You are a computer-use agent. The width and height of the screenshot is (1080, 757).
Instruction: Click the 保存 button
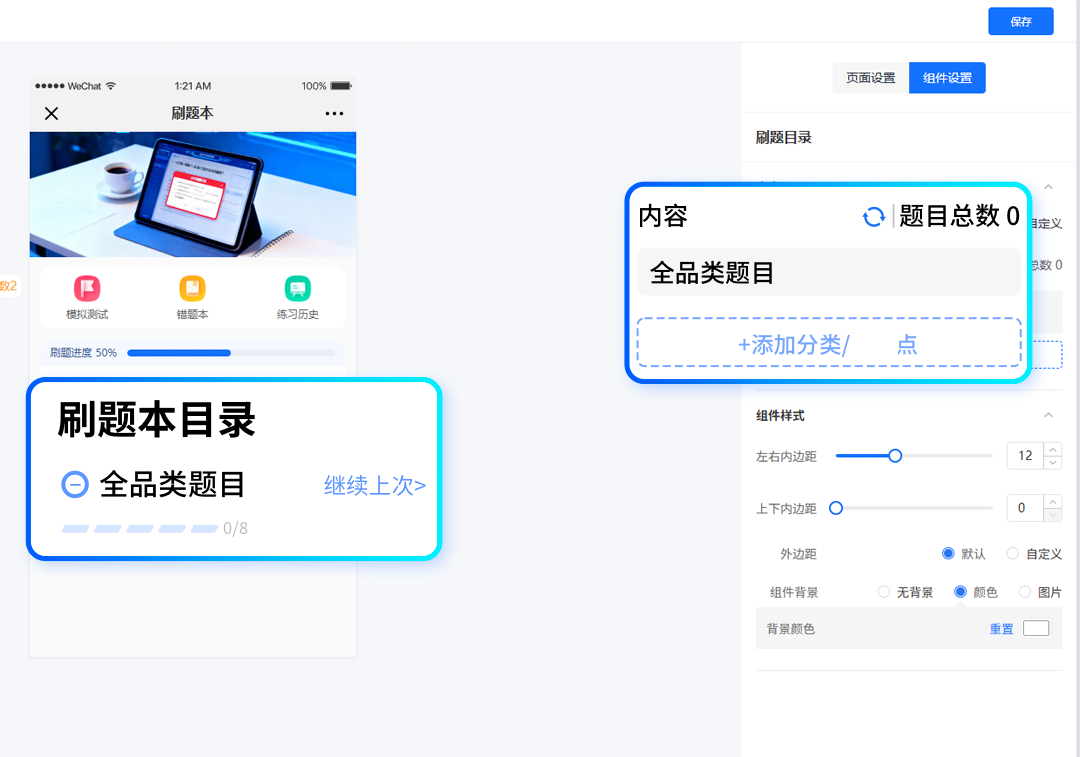(x=1020, y=21)
